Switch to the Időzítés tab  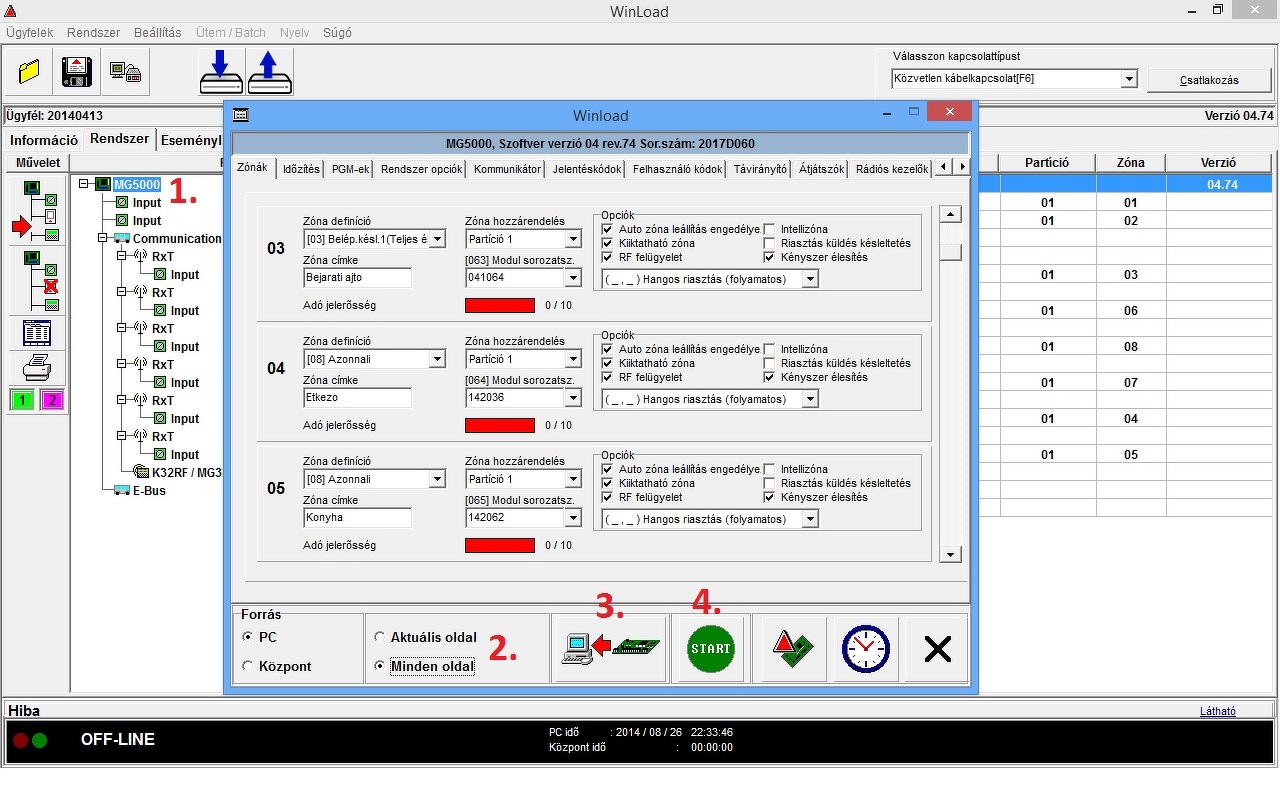click(x=301, y=169)
